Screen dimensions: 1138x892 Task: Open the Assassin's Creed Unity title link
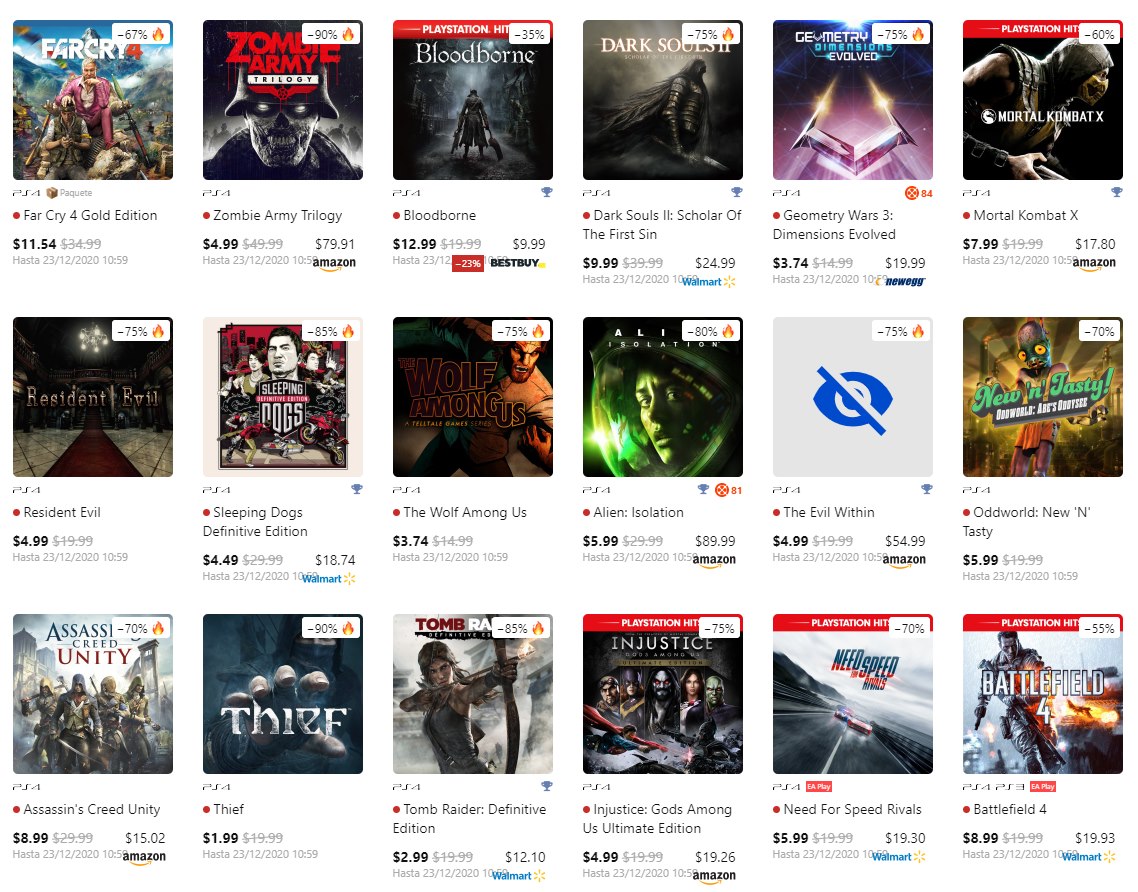pyautogui.click(x=91, y=809)
